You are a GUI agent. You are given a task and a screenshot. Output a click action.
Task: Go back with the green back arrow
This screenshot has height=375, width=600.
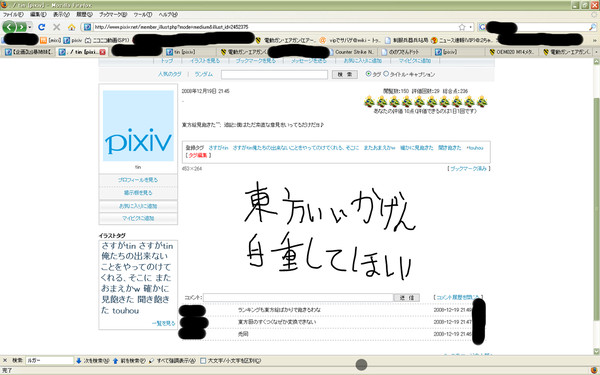click(9, 27)
